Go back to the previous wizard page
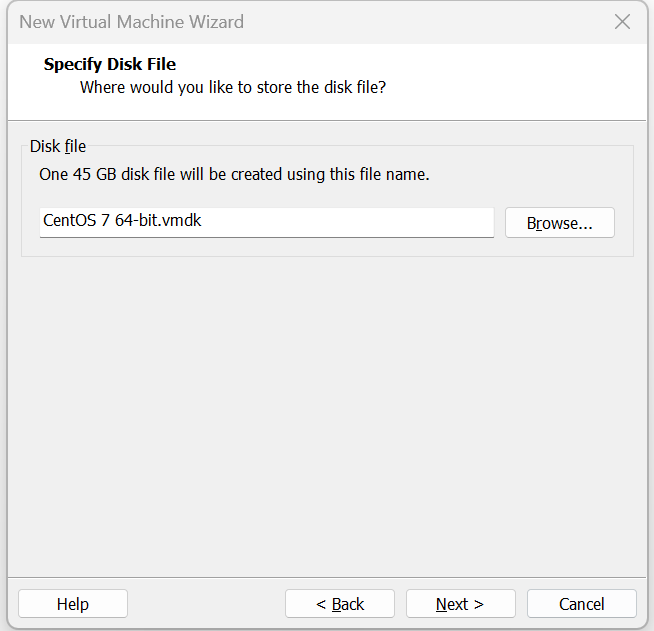 pyautogui.click(x=340, y=604)
